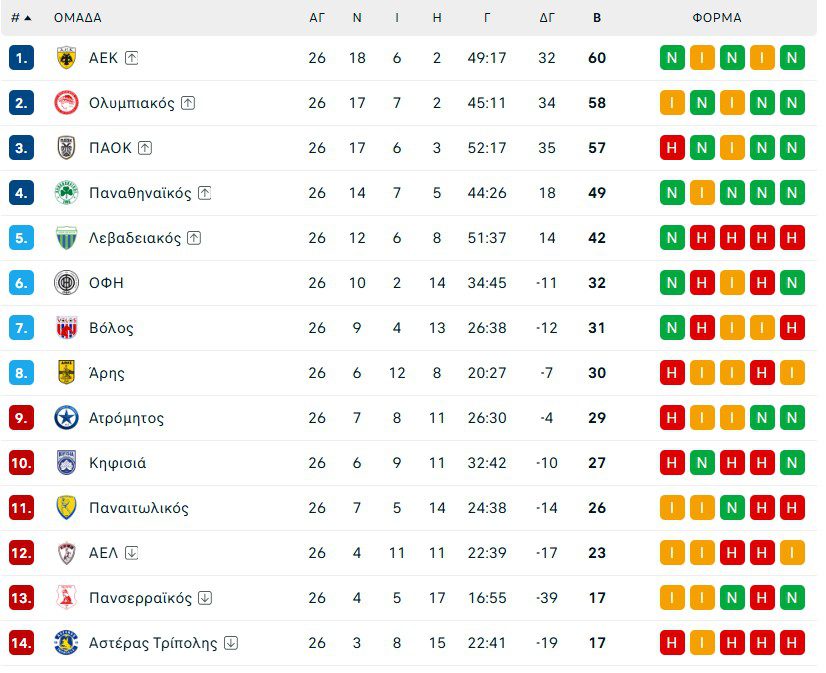This screenshot has width=826, height=673.
Task: Click the Asteras Tripolis crest
Action: [66, 643]
